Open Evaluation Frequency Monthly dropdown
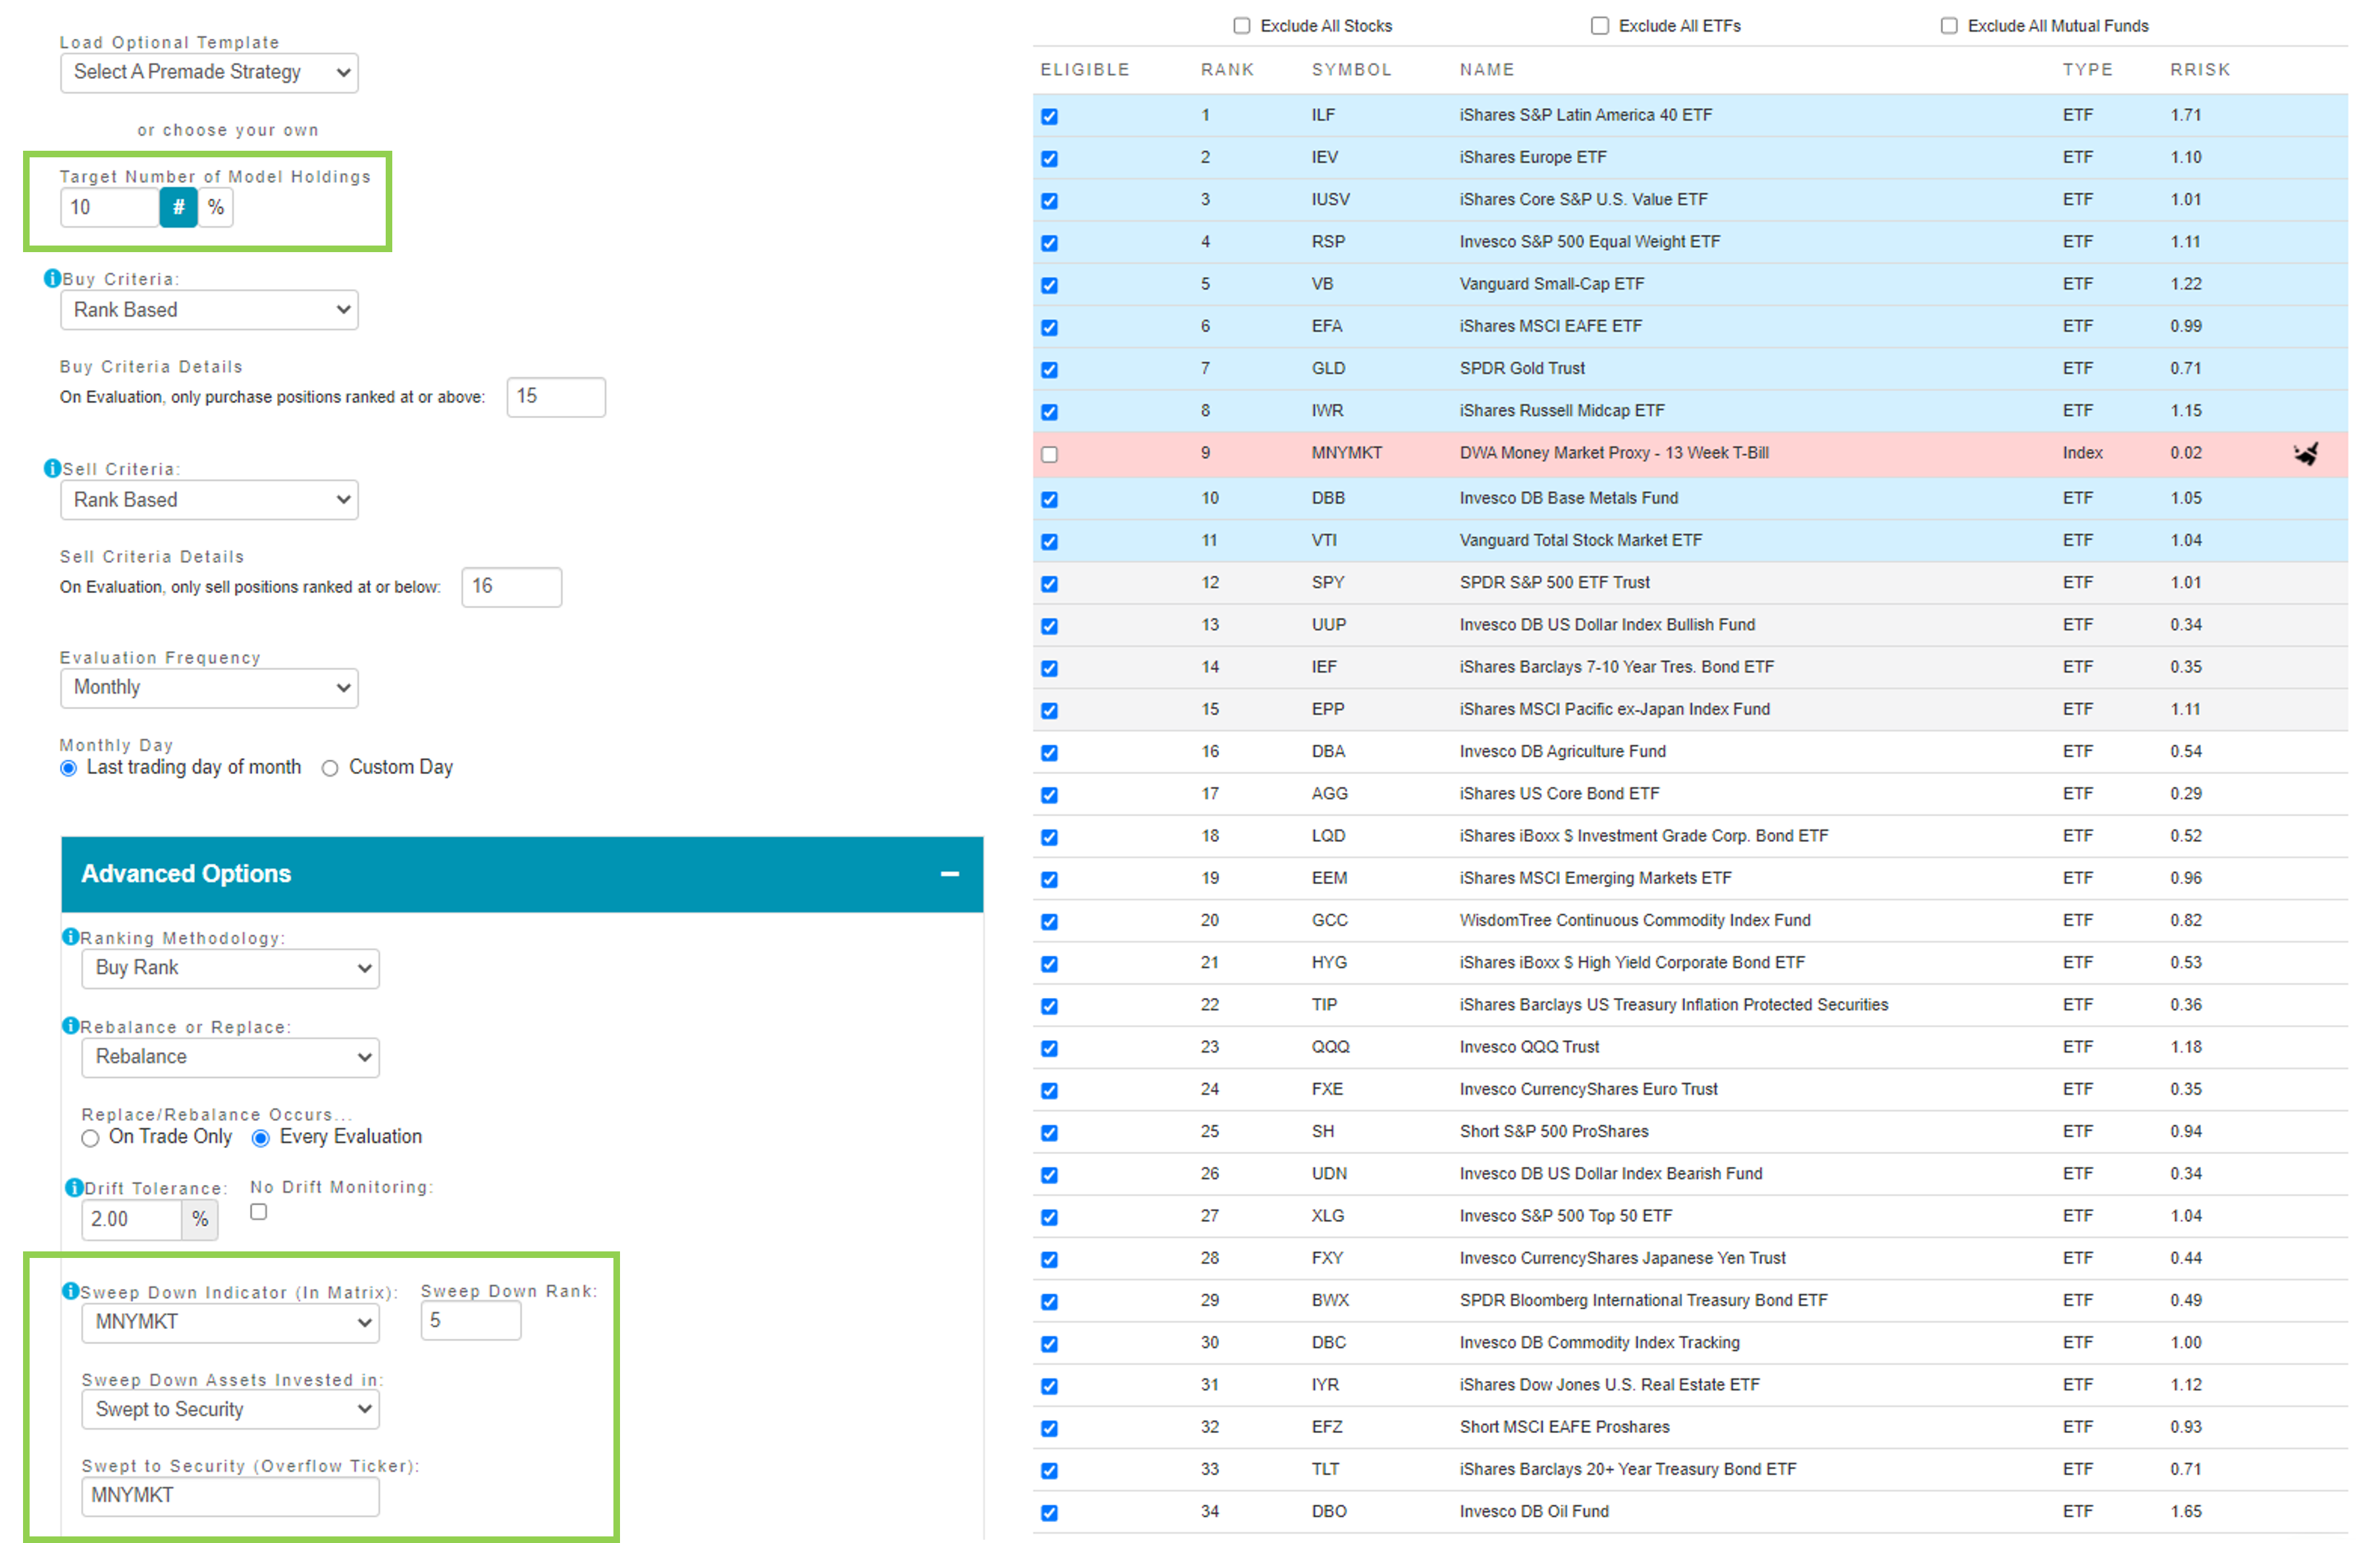The width and height of the screenshot is (2380, 1543). (209, 688)
